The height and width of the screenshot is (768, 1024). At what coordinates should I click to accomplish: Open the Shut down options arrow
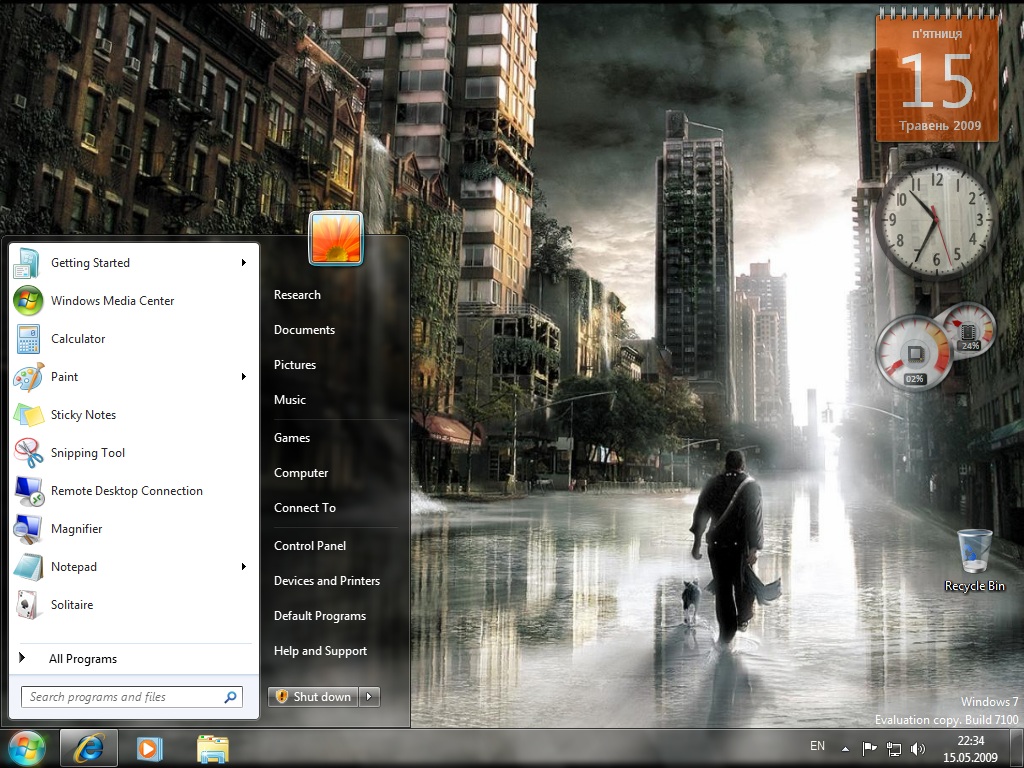point(369,697)
